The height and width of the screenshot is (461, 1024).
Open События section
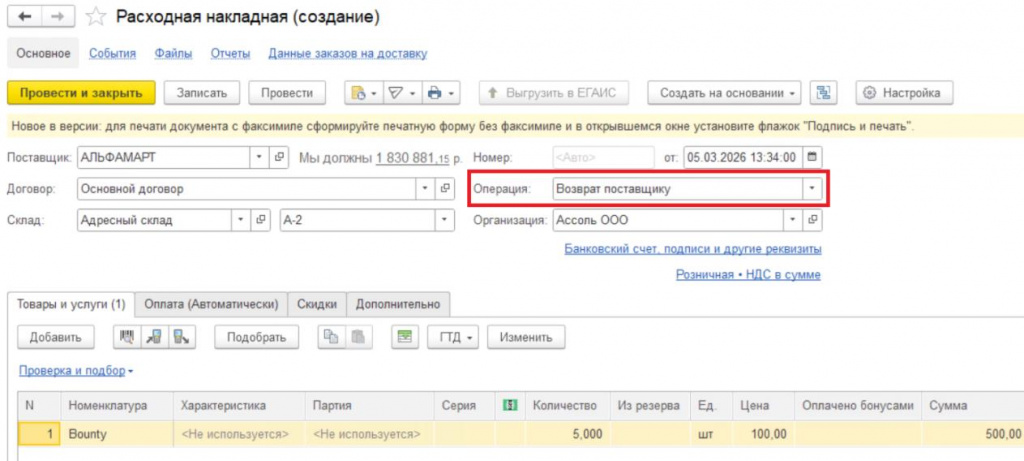[112, 54]
